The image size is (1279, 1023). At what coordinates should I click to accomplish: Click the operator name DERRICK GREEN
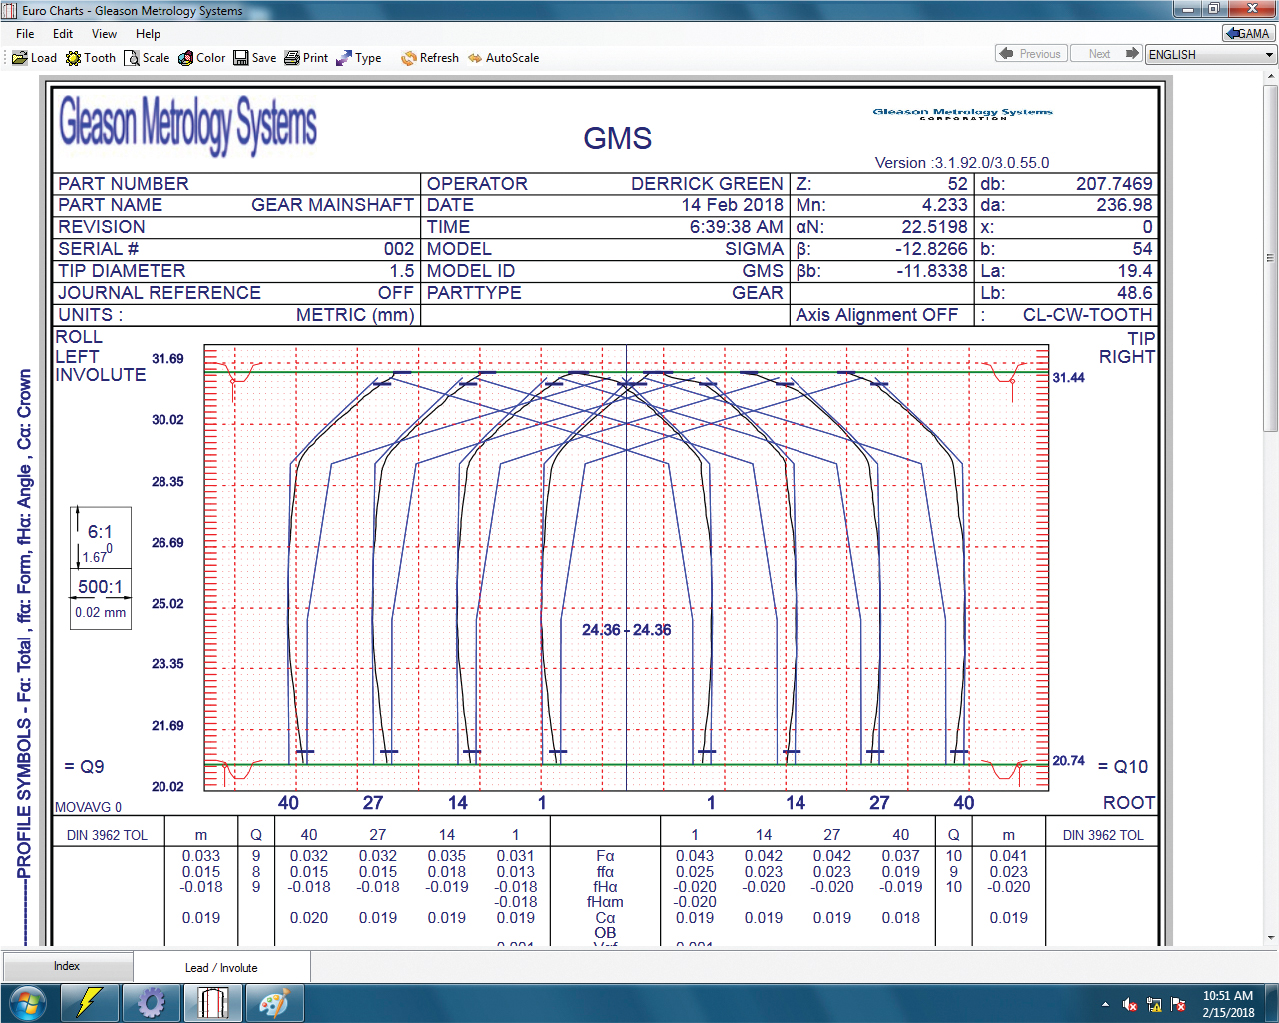point(707,184)
